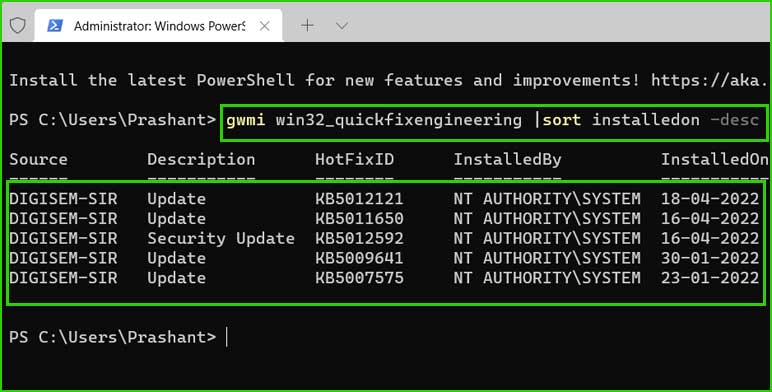Click NT AUTHORITY\SYSTEM in the KB5011650 row
Screen dimensions: 772x392
[547, 219]
